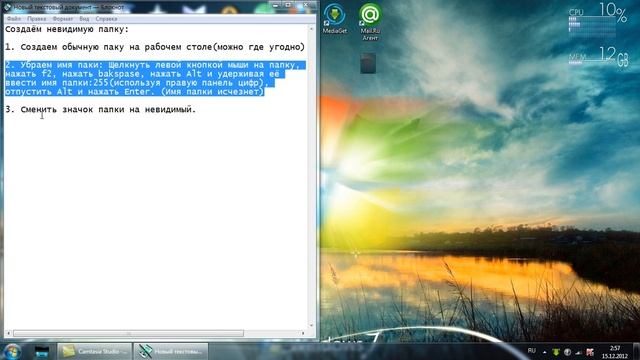Image resolution: width=640 pixels, height=360 pixels.
Task: Click the Notepad title bar icon
Action: pyautogui.click(x=7, y=7)
